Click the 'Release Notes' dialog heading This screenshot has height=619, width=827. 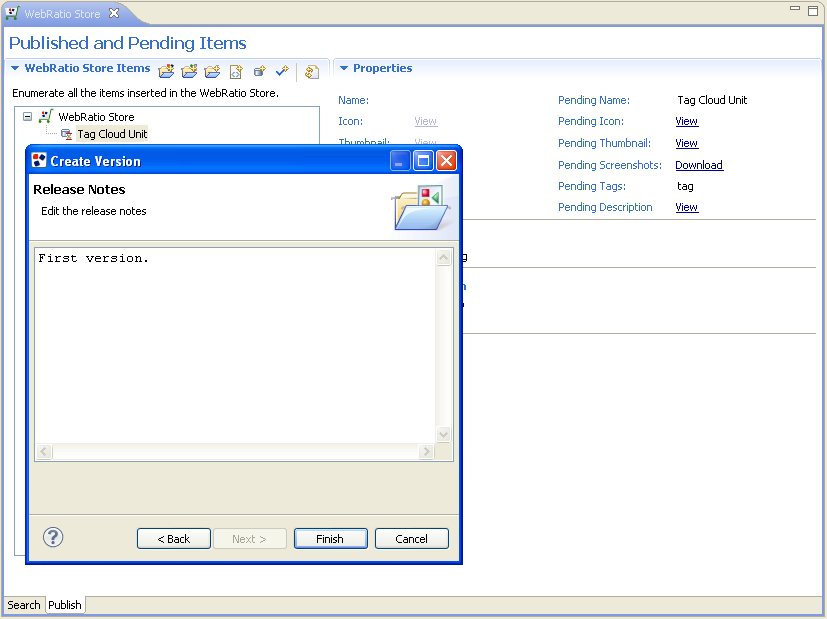coord(79,190)
